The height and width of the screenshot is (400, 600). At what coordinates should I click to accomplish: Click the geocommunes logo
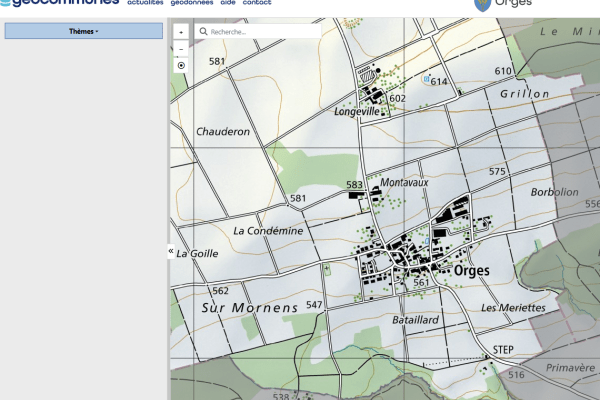(60, 3)
